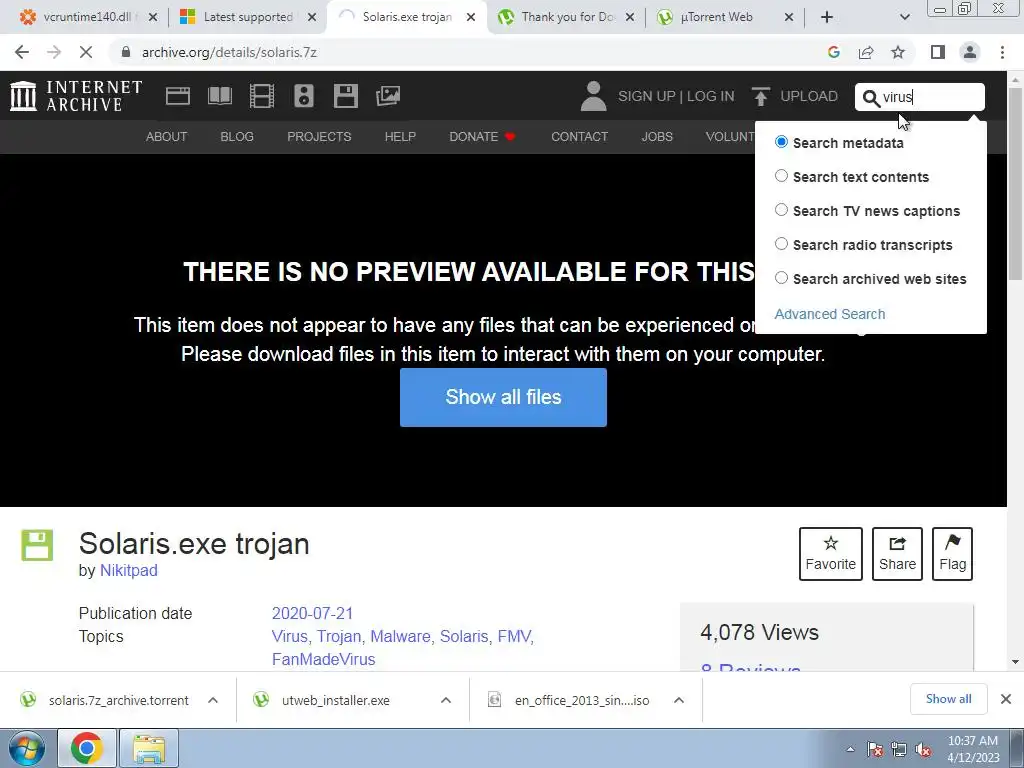Open the DONATE menu item
1024x768 pixels.
point(482,136)
